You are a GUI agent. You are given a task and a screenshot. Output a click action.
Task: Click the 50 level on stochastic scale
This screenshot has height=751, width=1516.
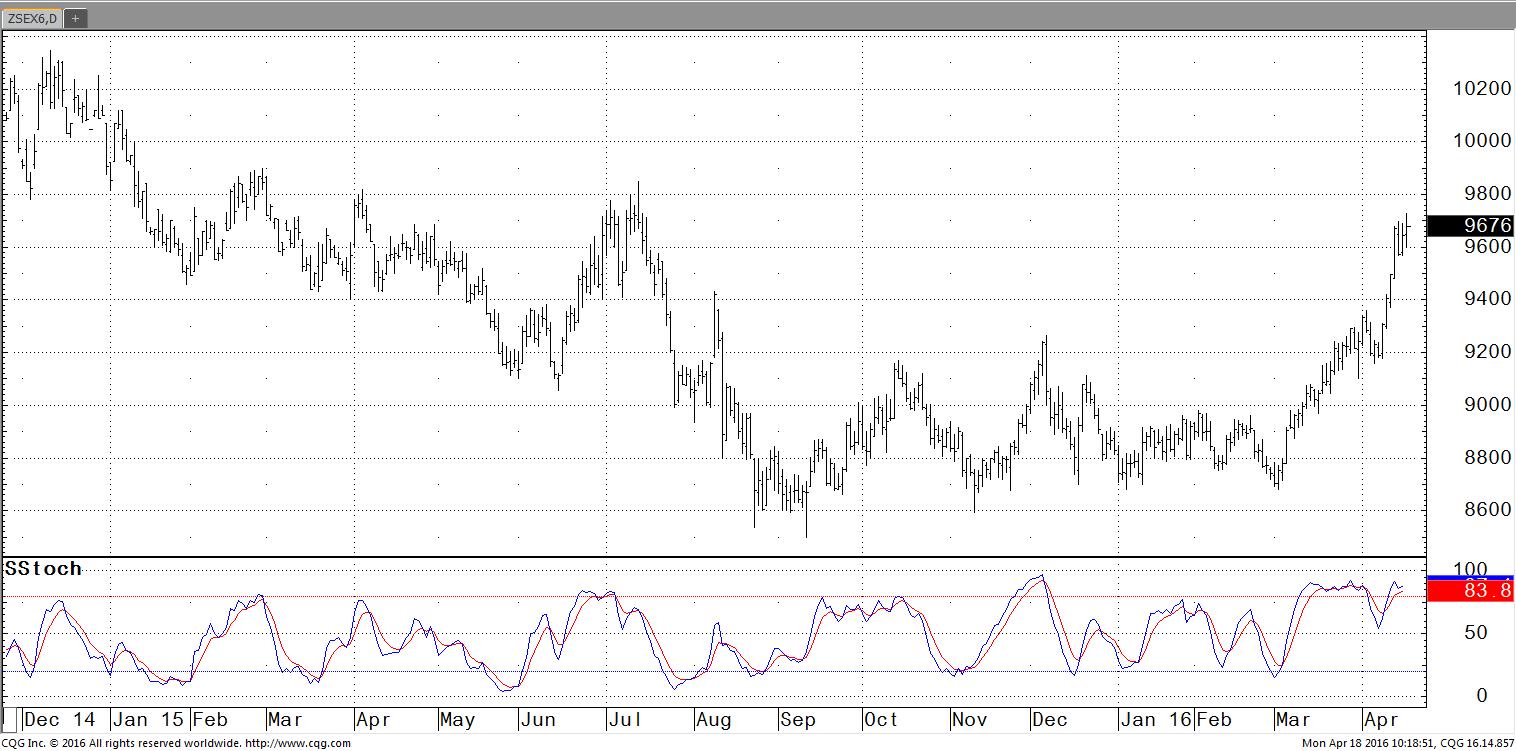tap(1474, 633)
